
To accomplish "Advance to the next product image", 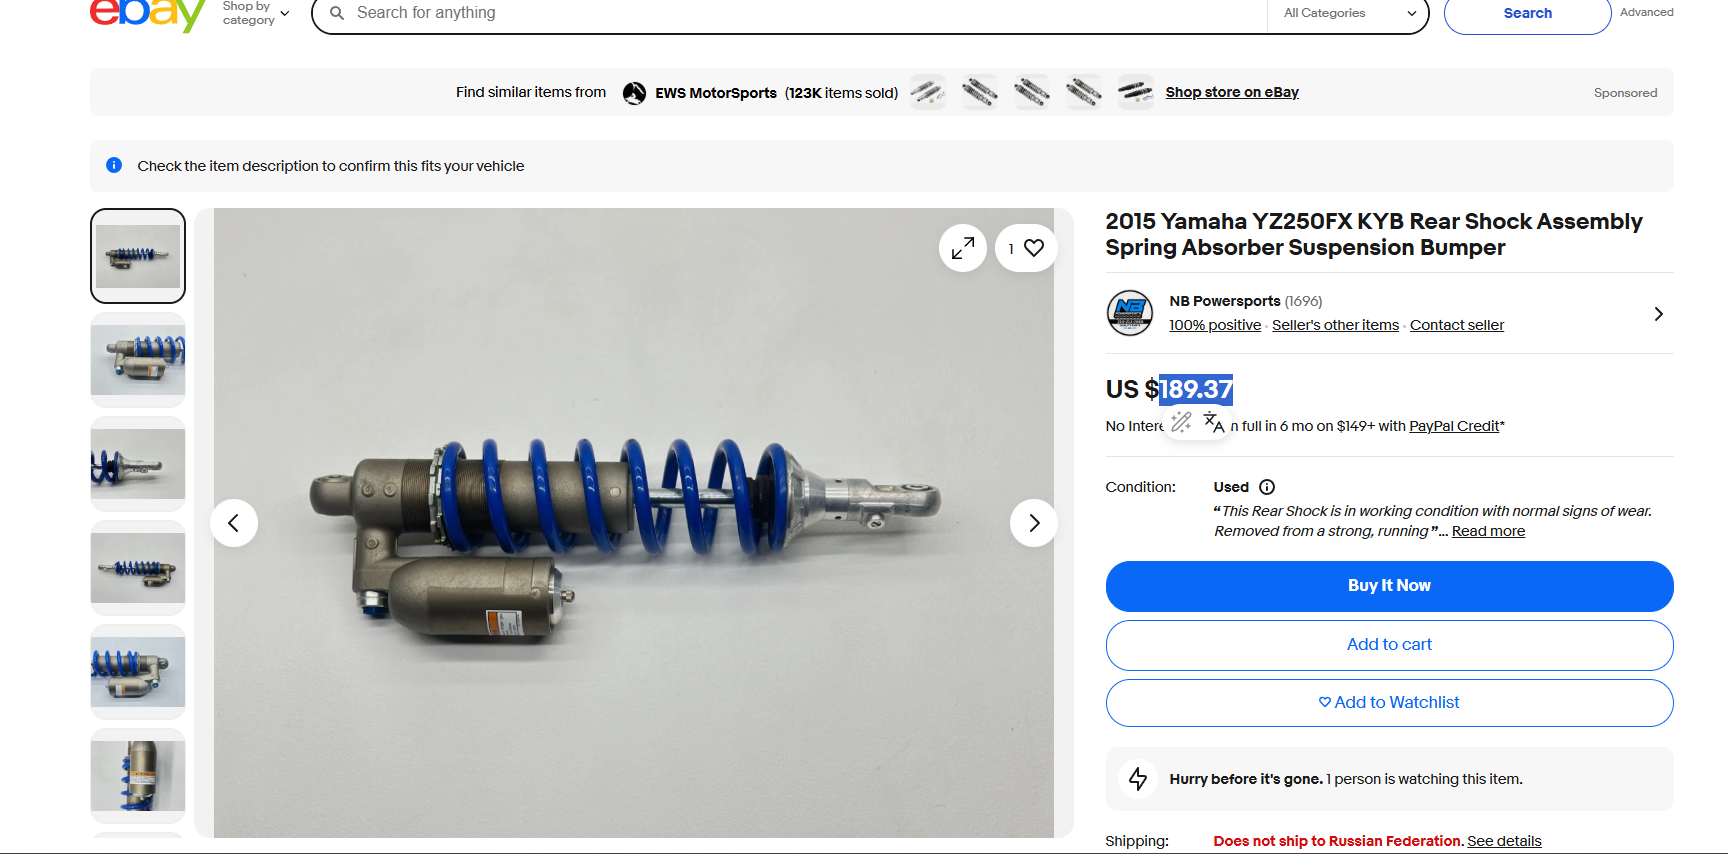I will 1034,523.
